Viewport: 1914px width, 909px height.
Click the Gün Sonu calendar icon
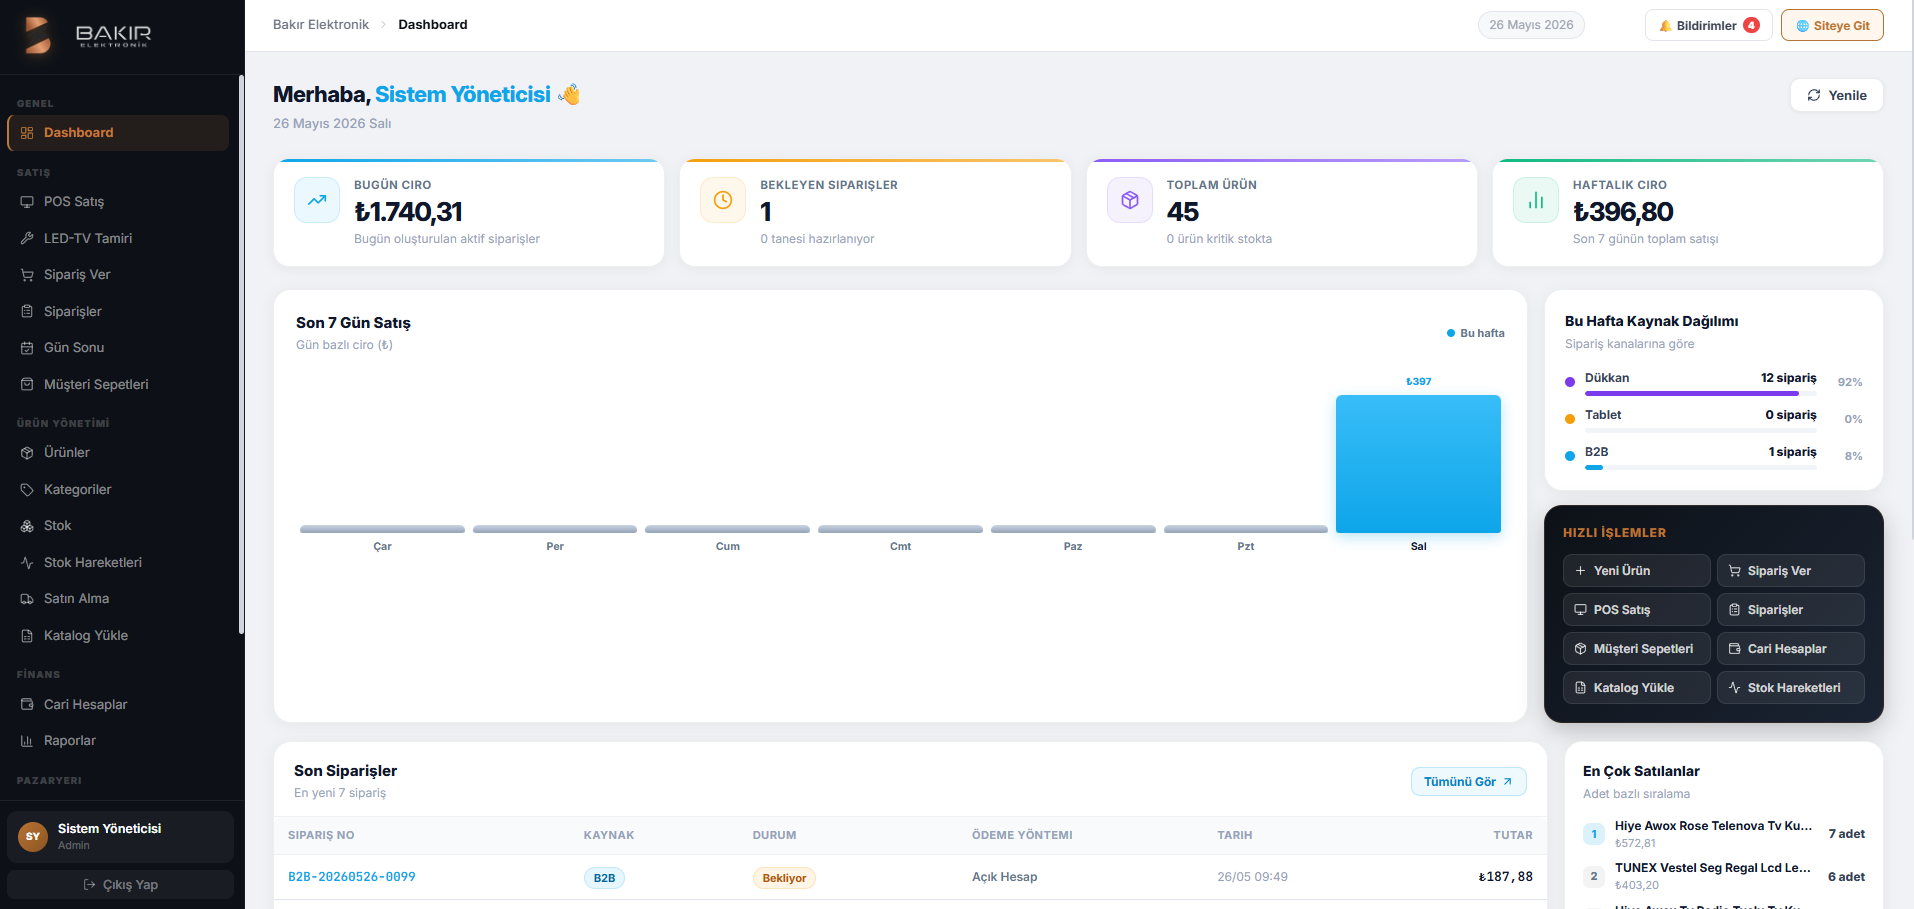tap(27, 348)
